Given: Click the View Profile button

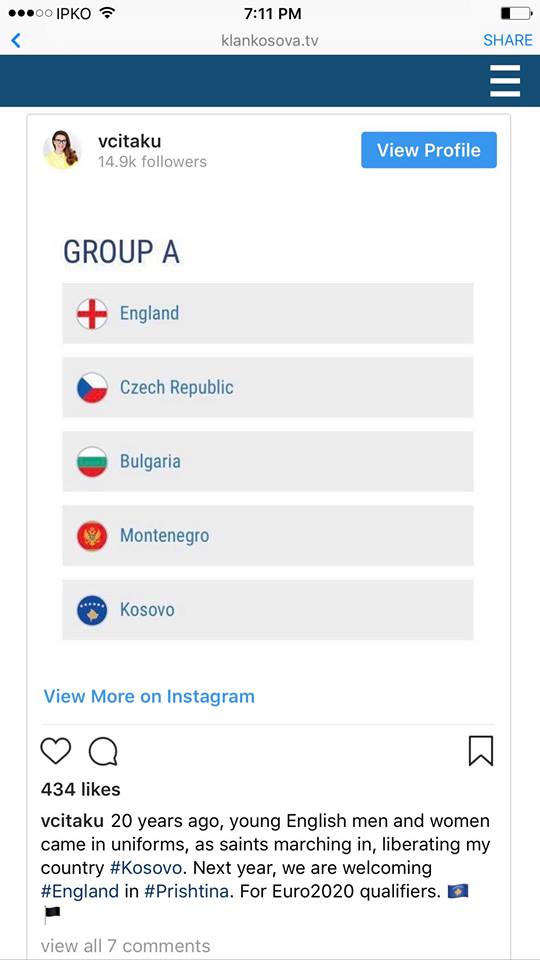Looking at the screenshot, I should 429,150.
